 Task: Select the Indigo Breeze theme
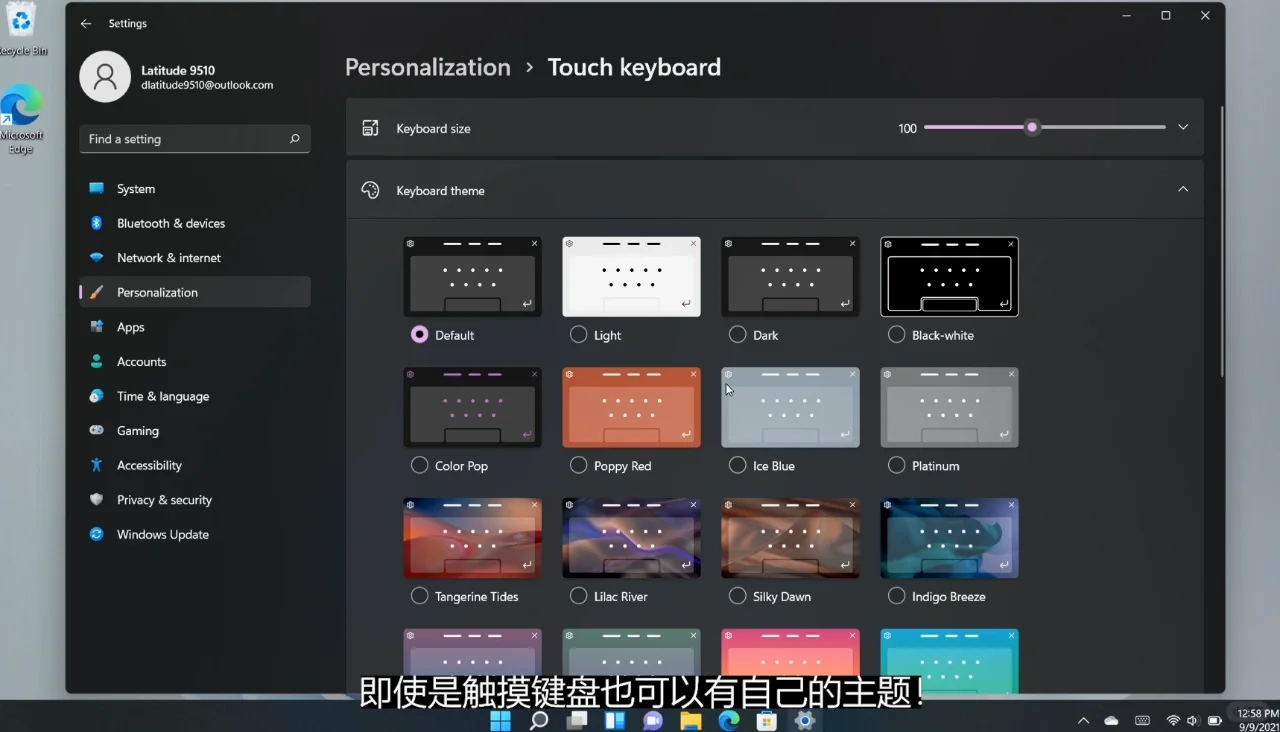pos(896,596)
